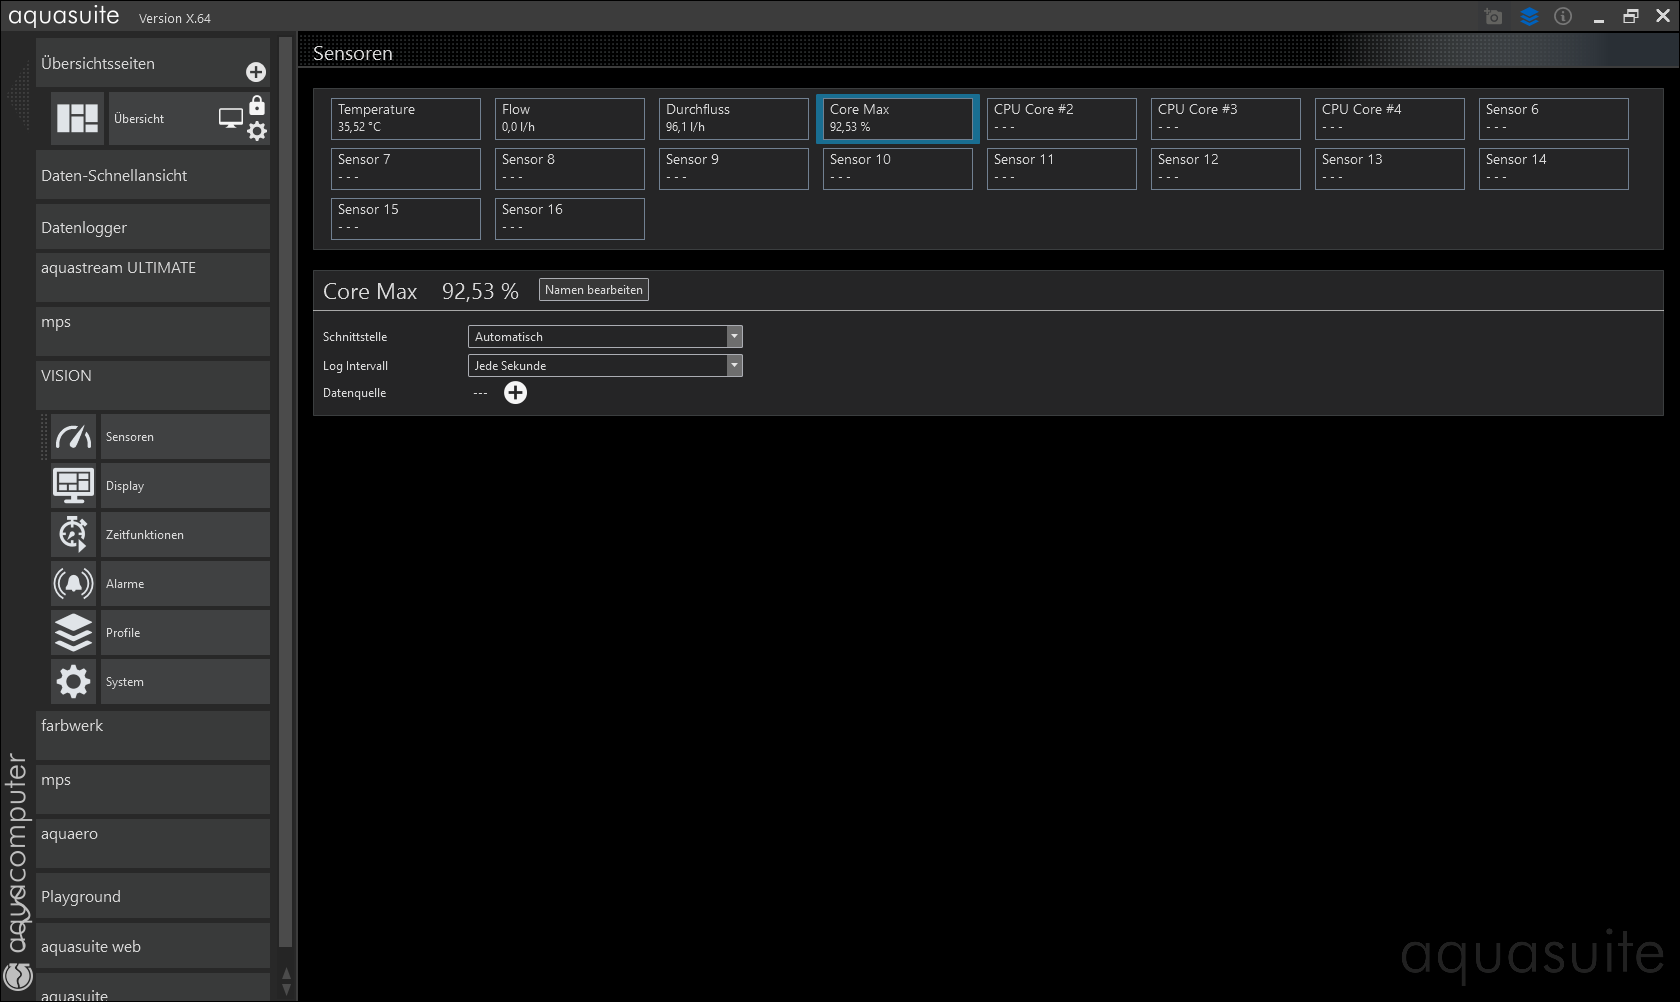Toggle the desktop monitor icon on Übersicht

(x=230, y=119)
